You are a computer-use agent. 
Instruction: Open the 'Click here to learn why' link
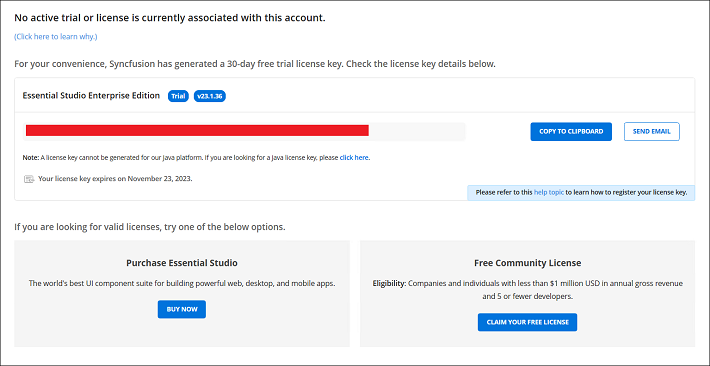[x=56, y=37]
